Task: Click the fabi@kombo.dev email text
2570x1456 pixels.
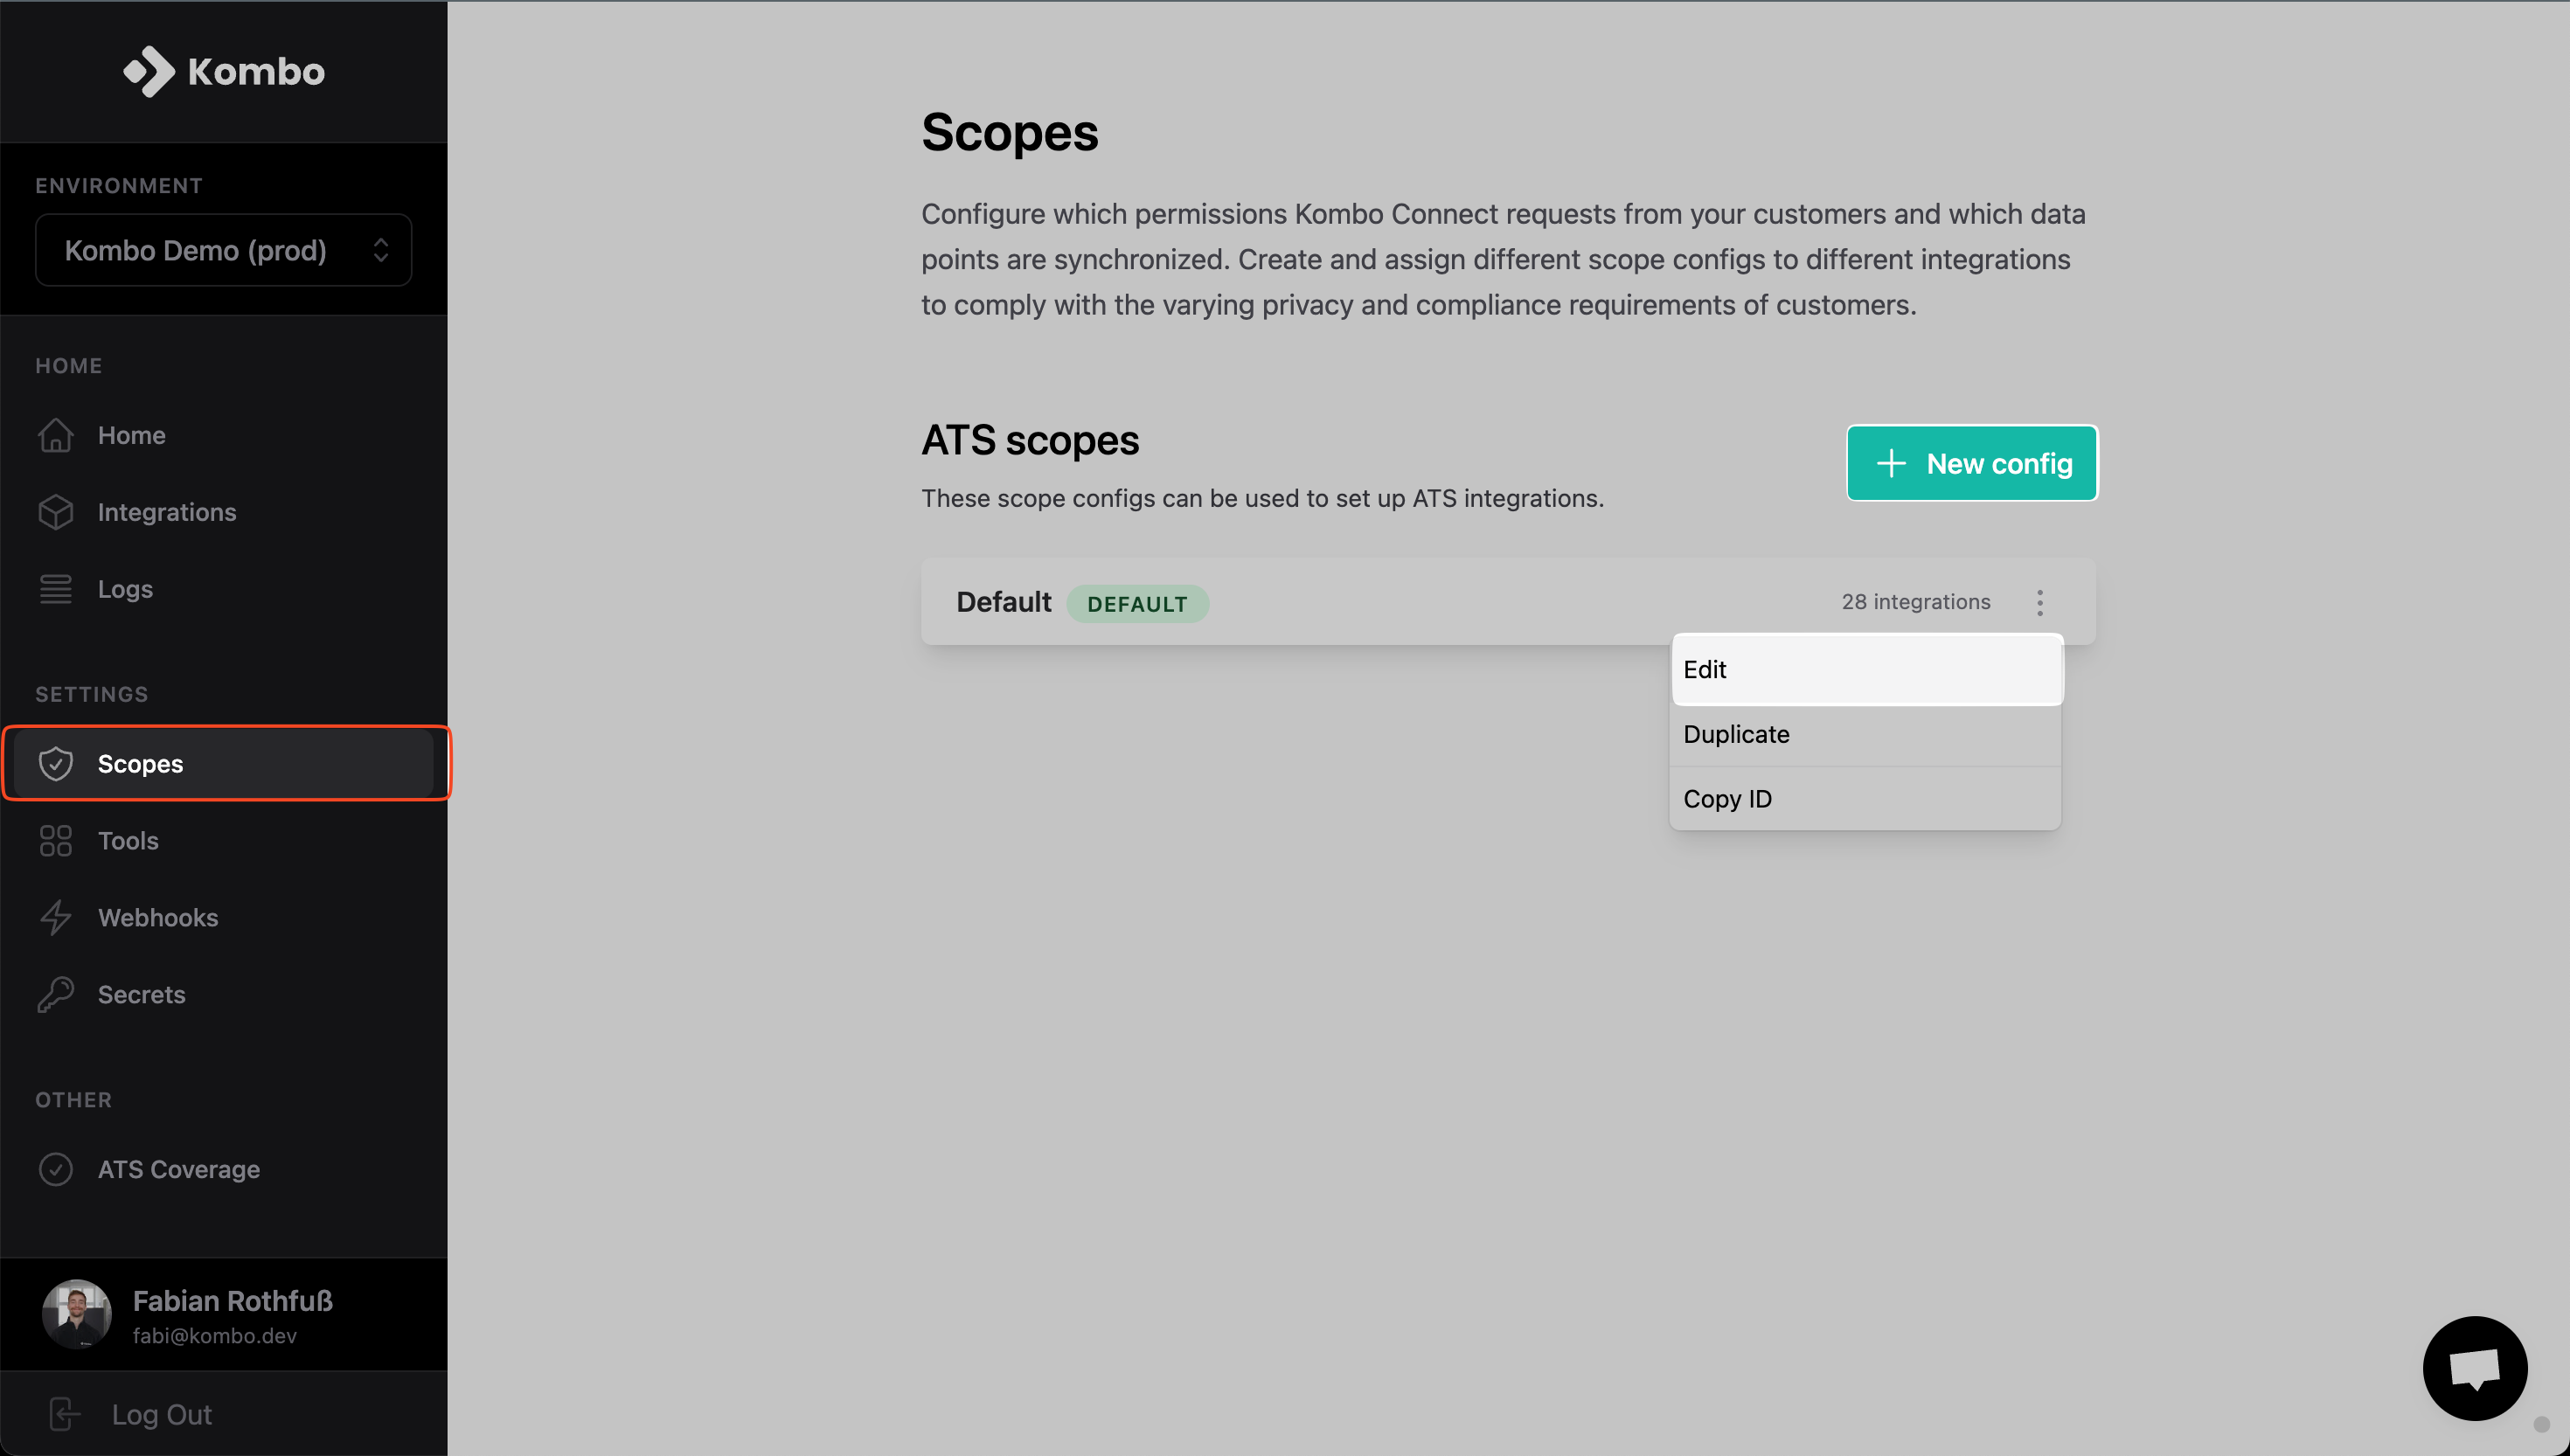Action: coord(215,1336)
